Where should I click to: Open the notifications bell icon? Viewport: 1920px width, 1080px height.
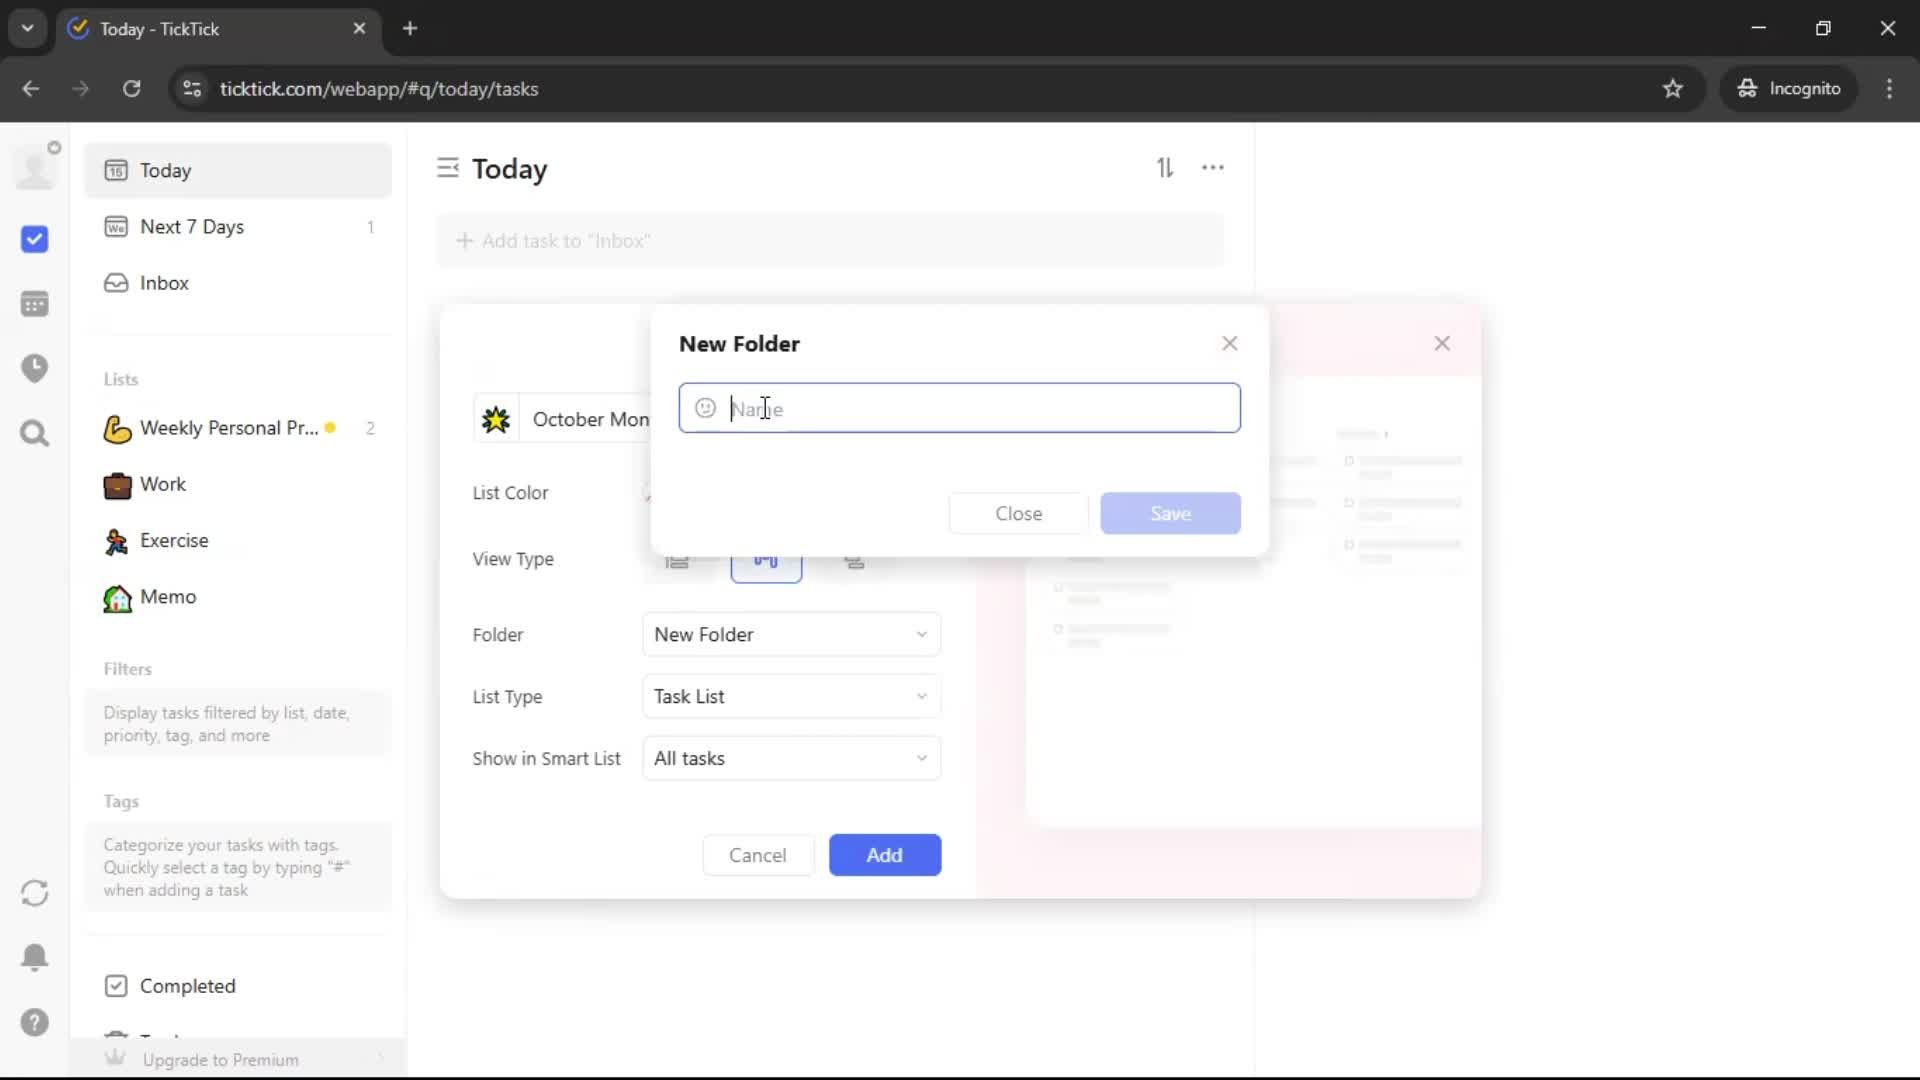click(35, 957)
